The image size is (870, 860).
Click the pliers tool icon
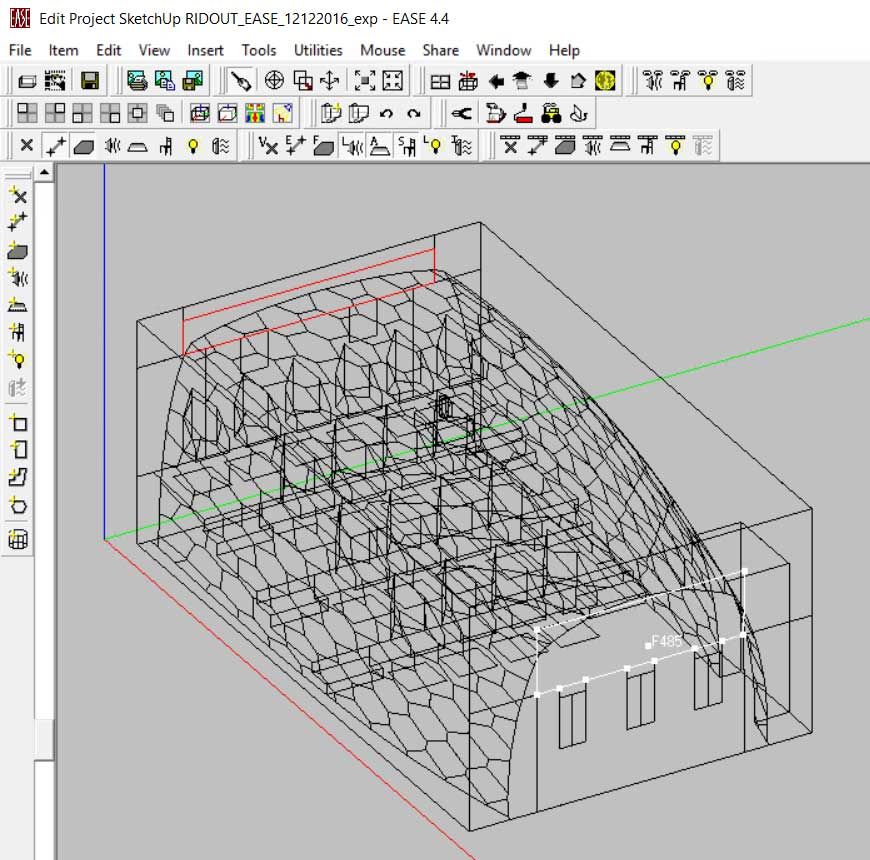[x=462, y=114]
